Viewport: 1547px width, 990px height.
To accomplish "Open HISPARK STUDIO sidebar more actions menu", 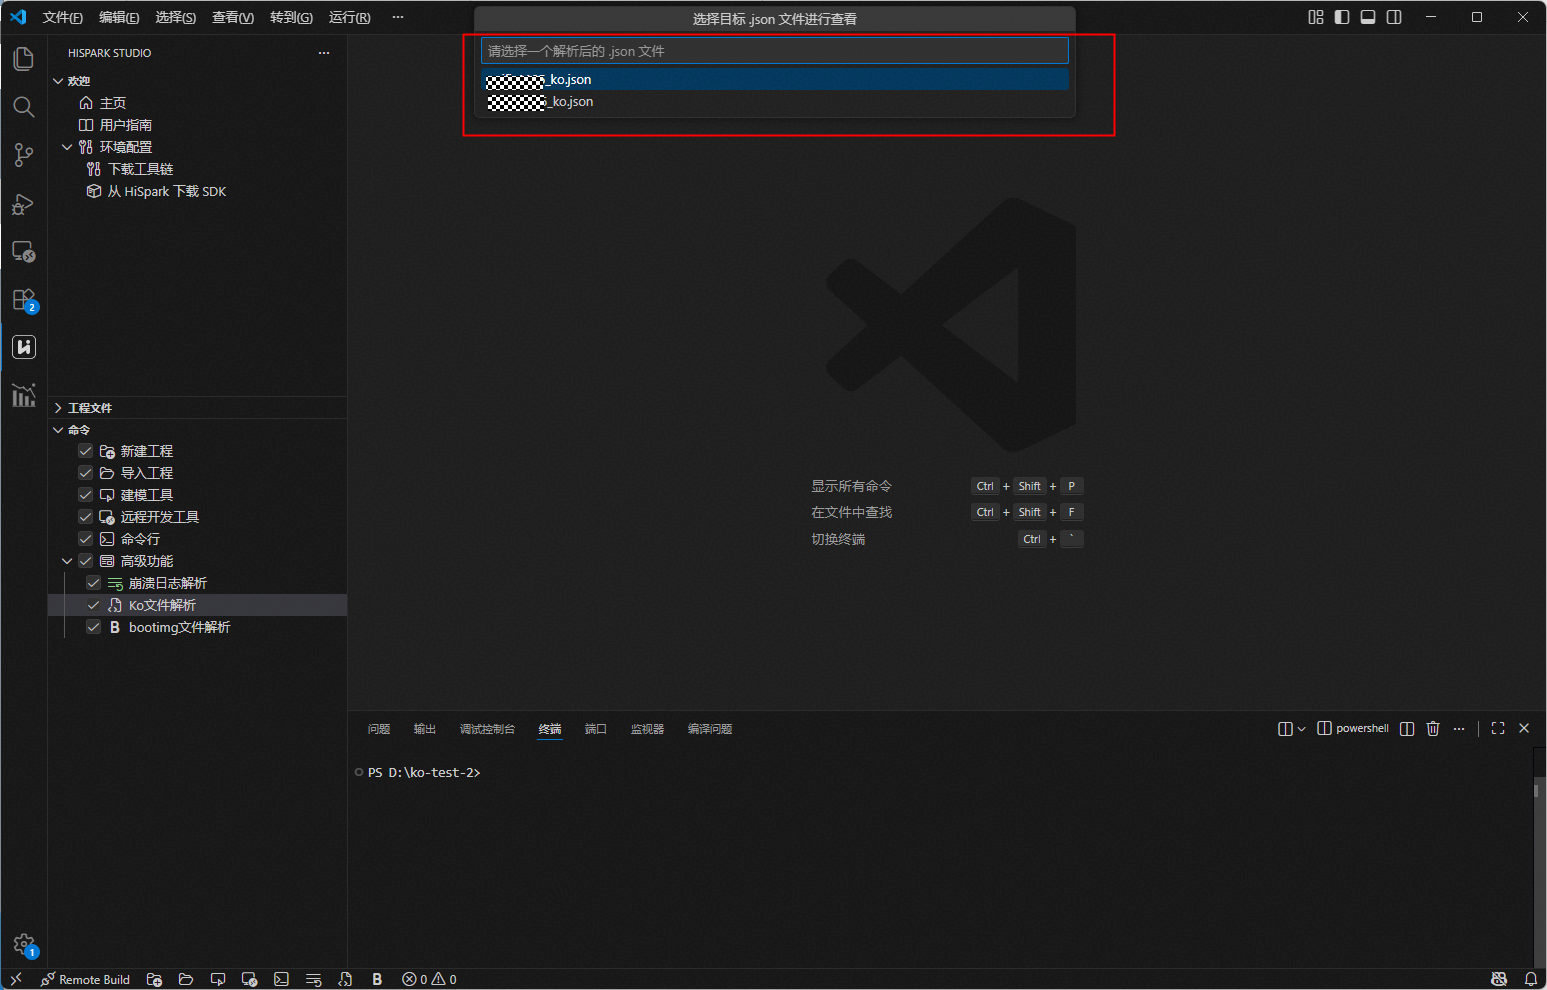I will 323,53.
